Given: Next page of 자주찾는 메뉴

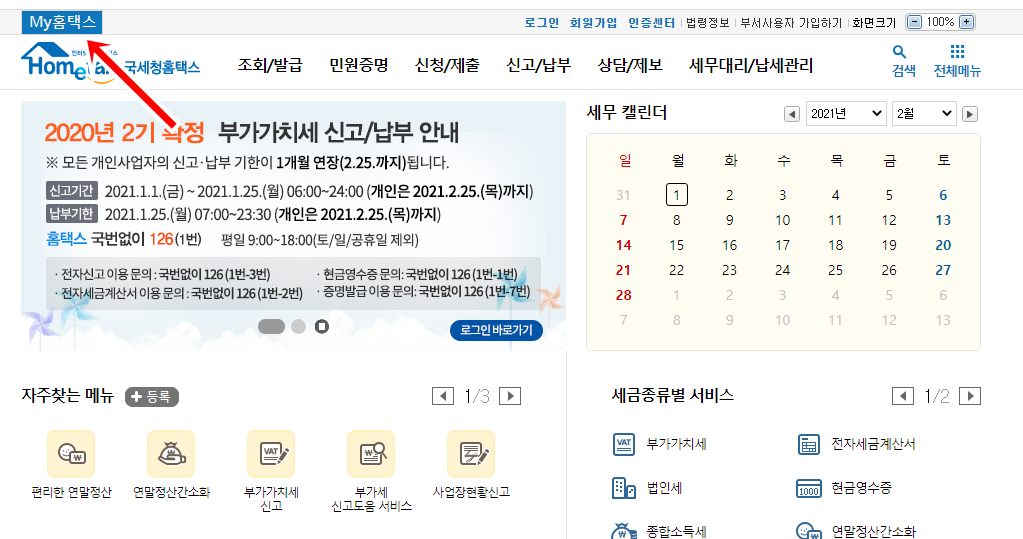Looking at the screenshot, I should coord(510,396).
